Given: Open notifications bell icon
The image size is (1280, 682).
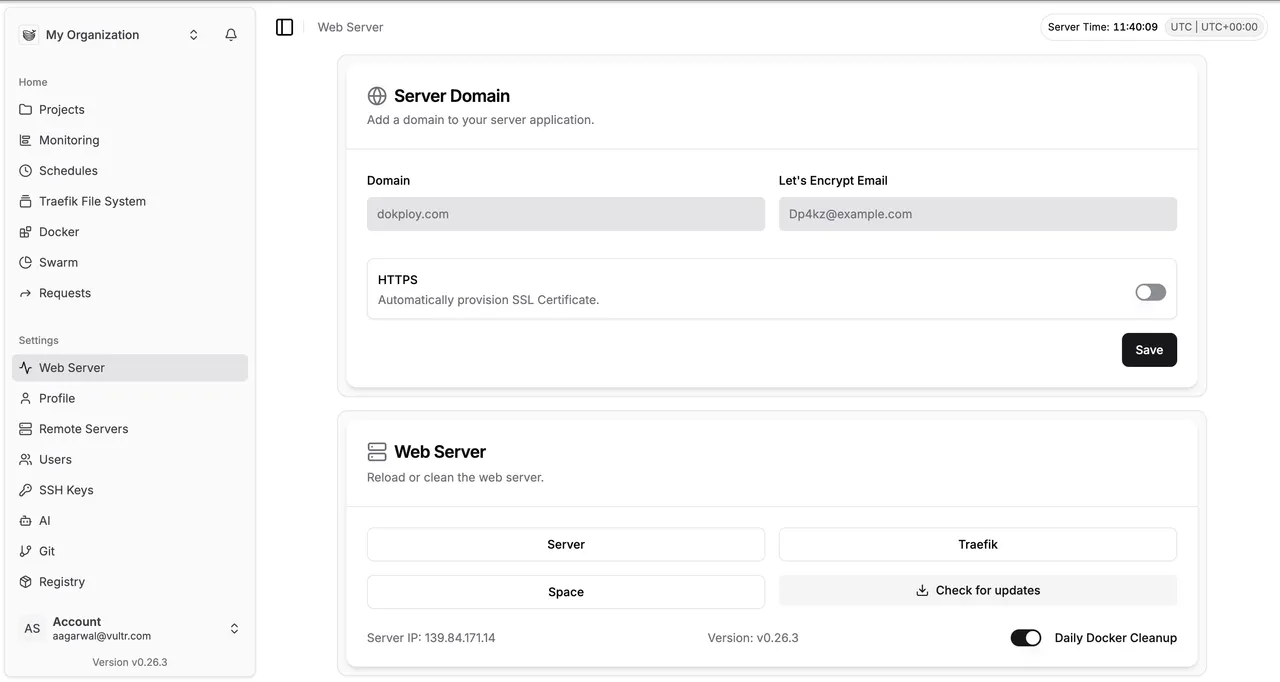Looking at the screenshot, I should point(231,35).
